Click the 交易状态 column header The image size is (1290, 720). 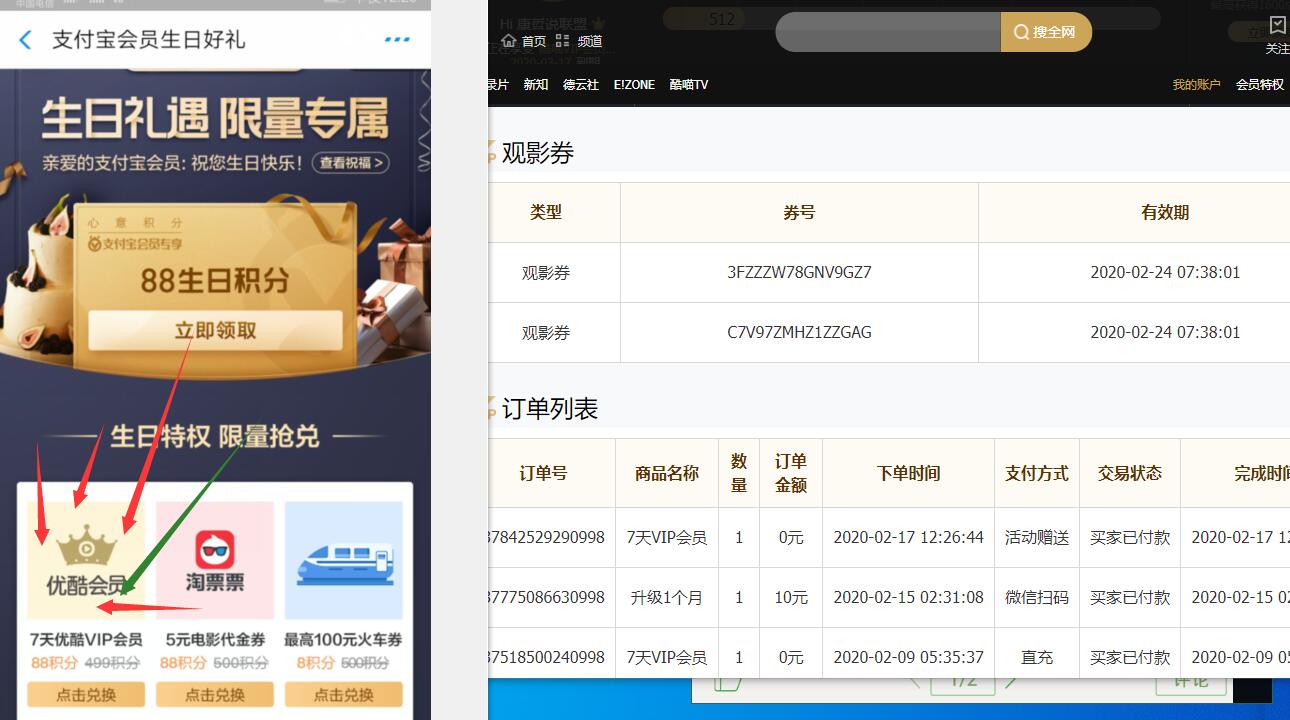pos(1130,473)
